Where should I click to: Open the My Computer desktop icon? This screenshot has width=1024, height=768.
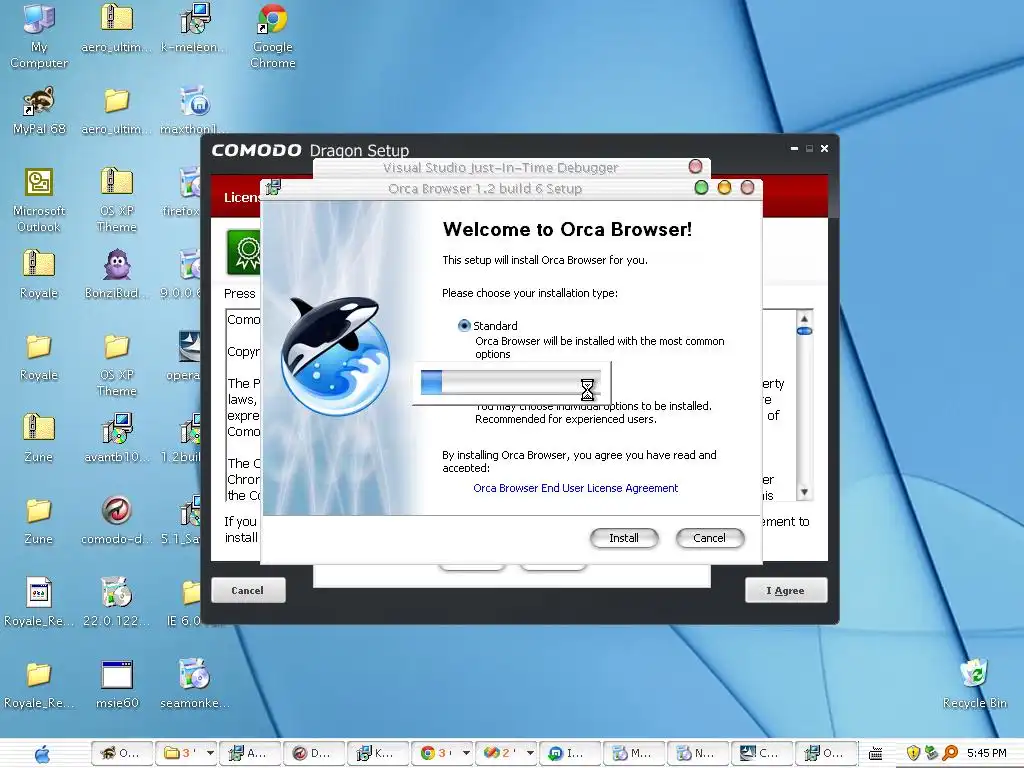pyautogui.click(x=39, y=35)
